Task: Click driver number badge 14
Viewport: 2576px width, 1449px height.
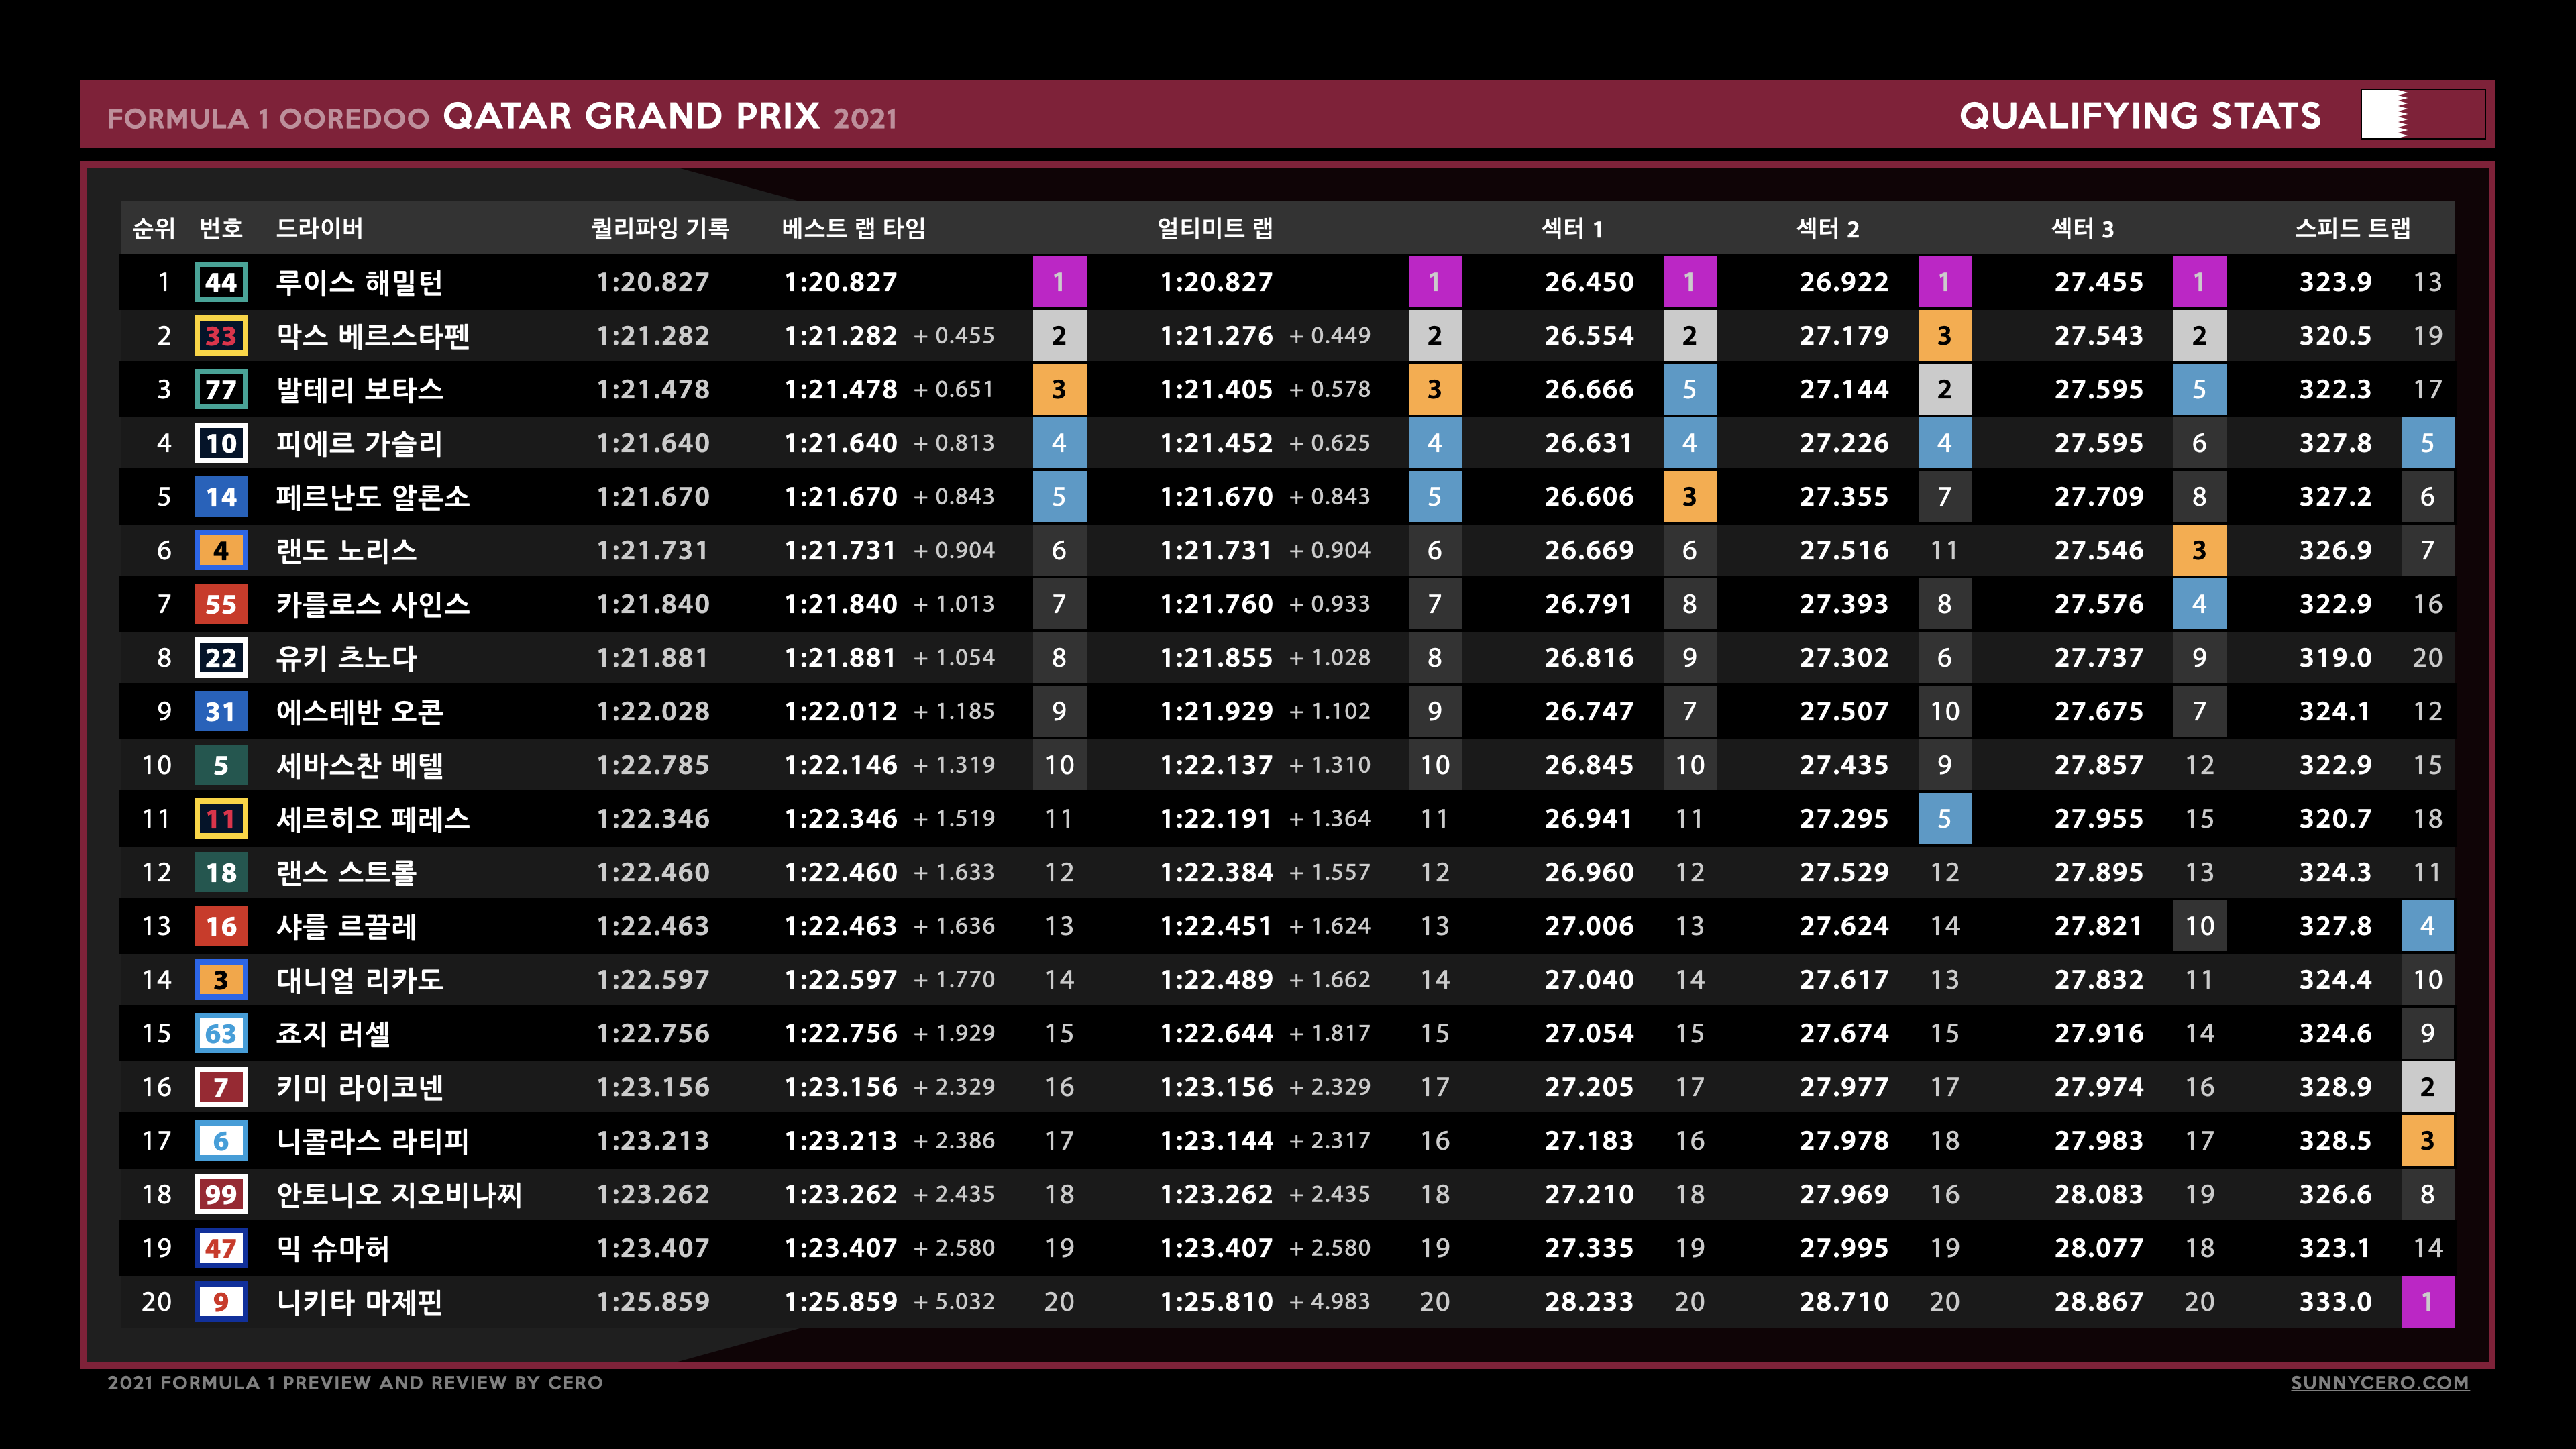Action: pos(221,497)
